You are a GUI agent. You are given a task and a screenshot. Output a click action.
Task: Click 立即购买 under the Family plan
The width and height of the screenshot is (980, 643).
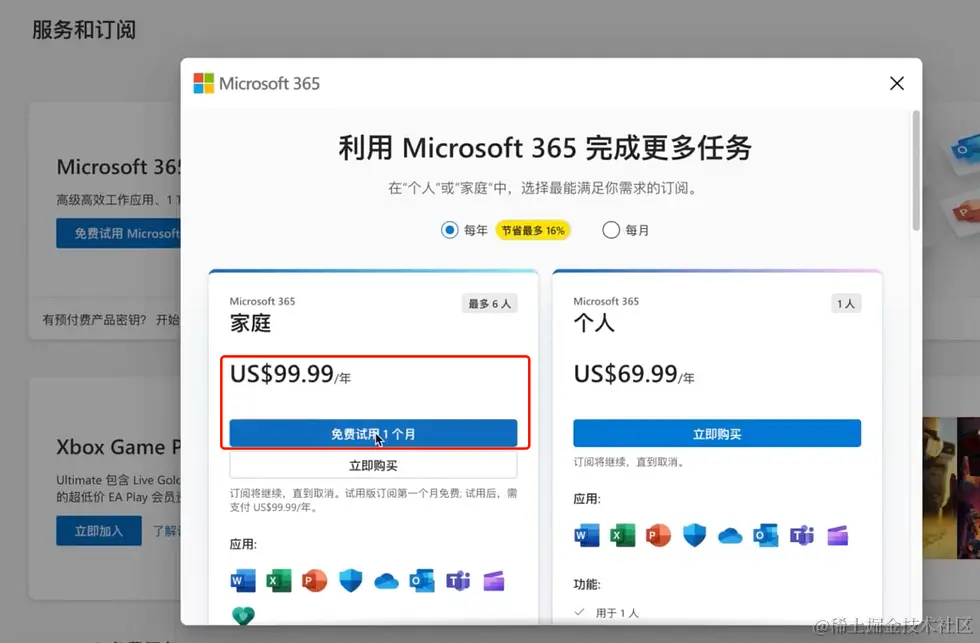coord(373,466)
